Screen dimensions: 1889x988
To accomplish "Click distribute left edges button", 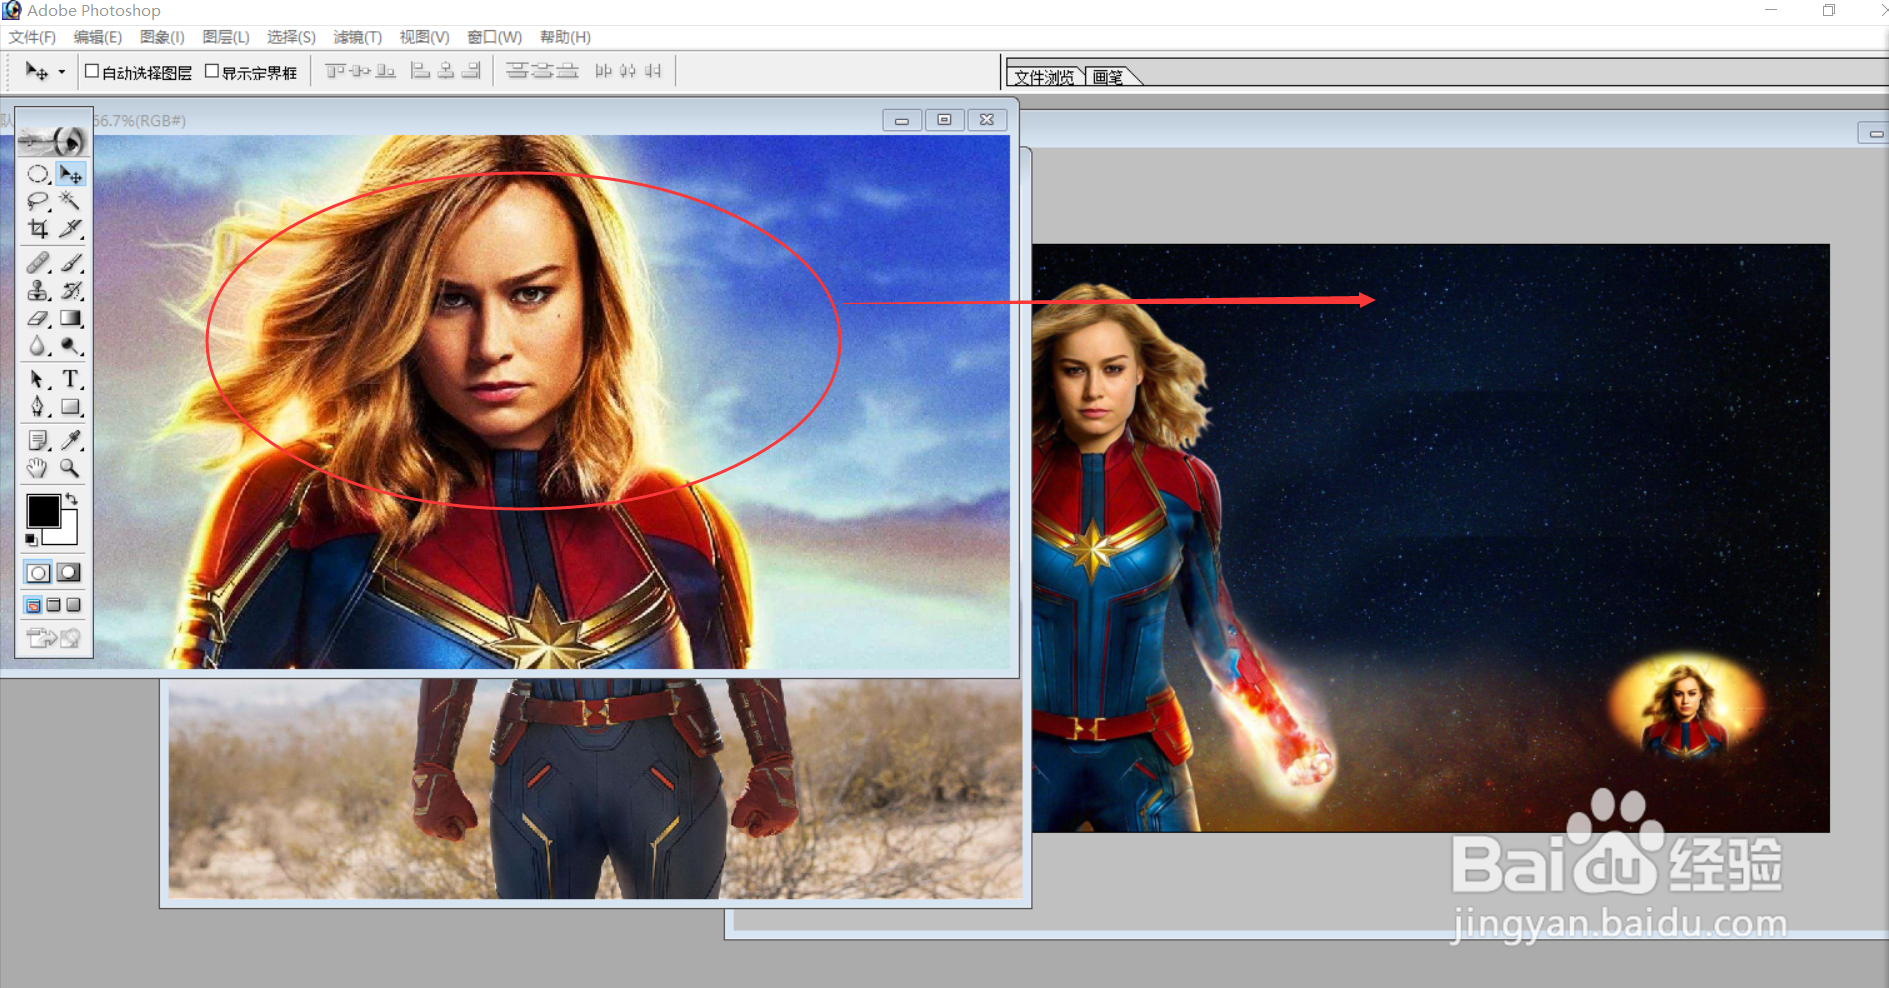I will coord(603,71).
